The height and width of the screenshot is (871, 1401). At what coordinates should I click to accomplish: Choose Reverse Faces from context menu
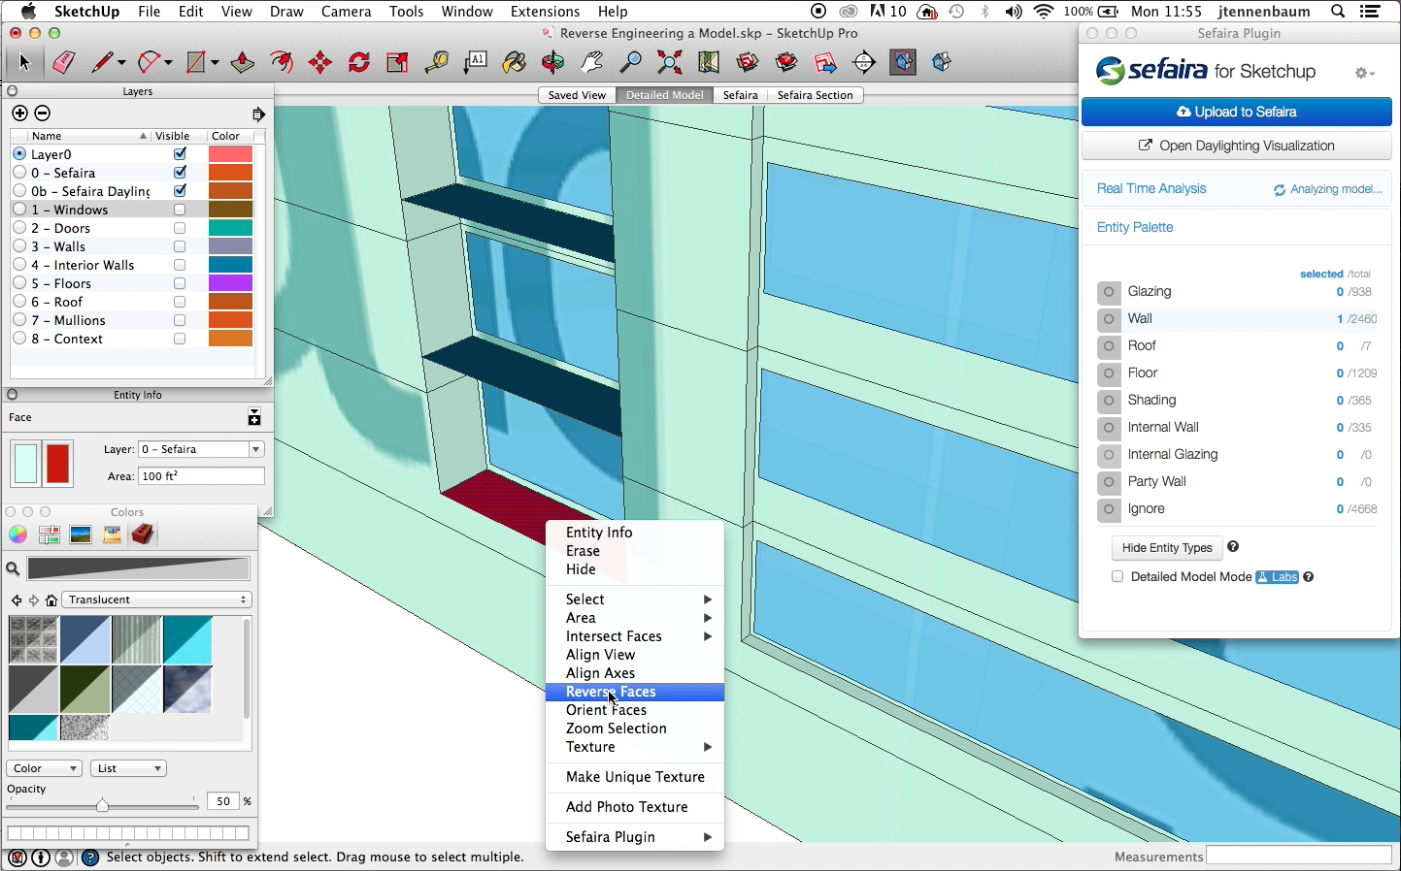pyautogui.click(x=611, y=692)
